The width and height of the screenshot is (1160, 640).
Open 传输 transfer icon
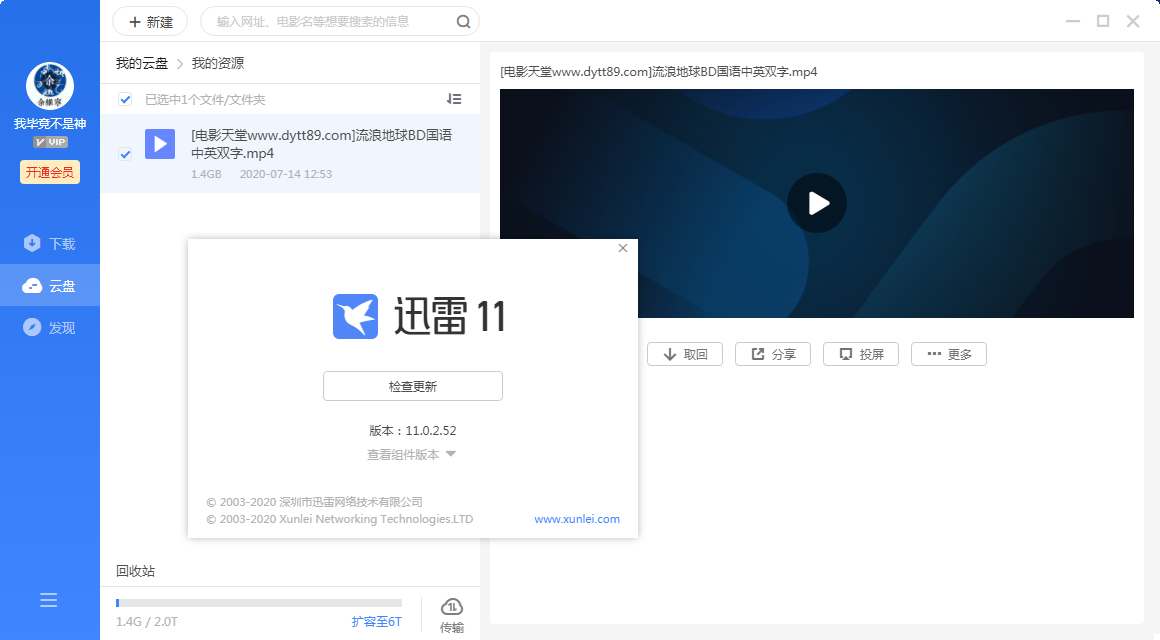[452, 616]
